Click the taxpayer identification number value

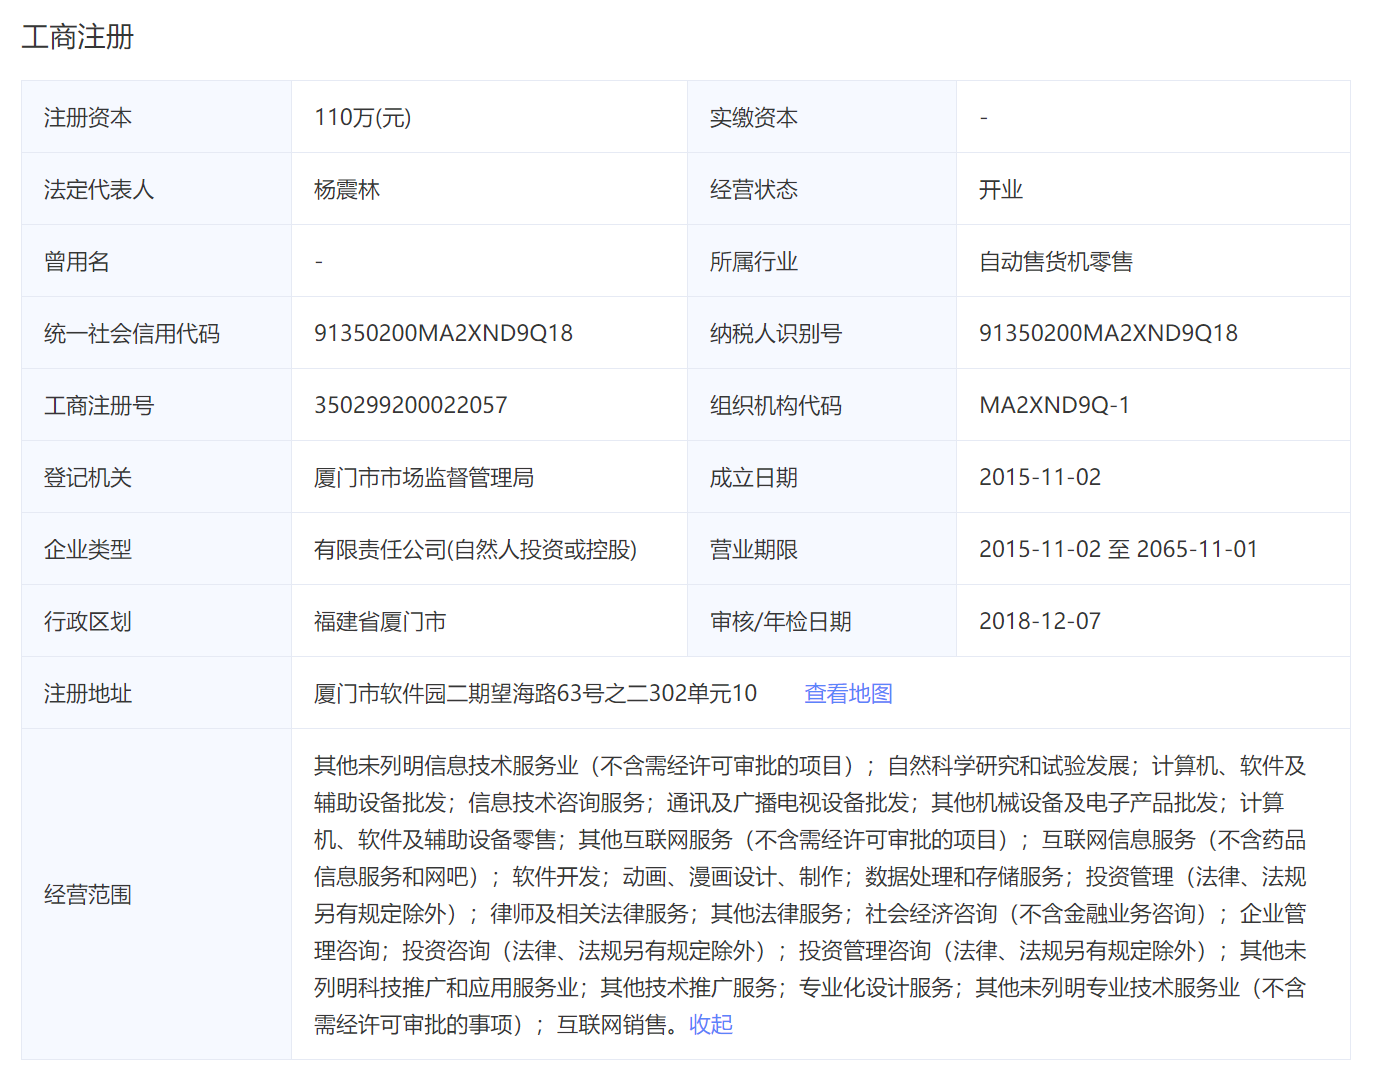click(x=1108, y=333)
